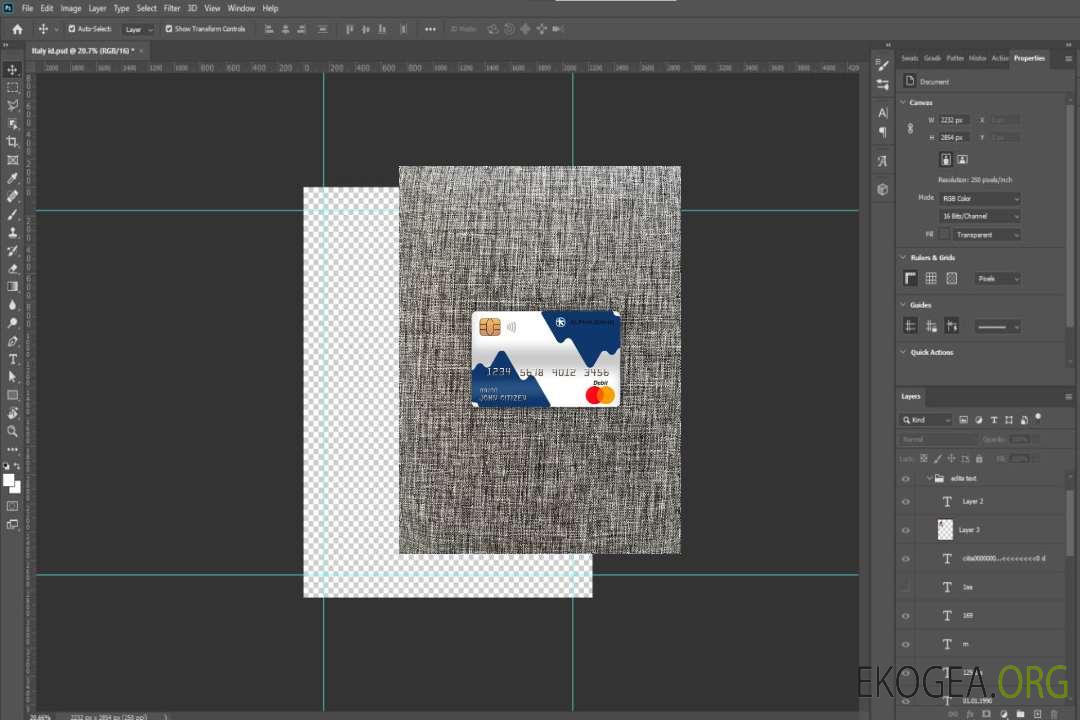Select the Crop tool
The image size is (1080, 720).
tap(13, 142)
